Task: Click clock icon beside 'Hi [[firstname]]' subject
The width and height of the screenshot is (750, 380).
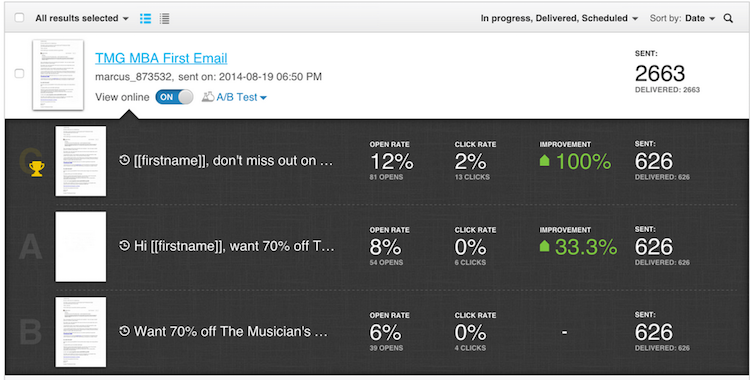Action: 124,246
